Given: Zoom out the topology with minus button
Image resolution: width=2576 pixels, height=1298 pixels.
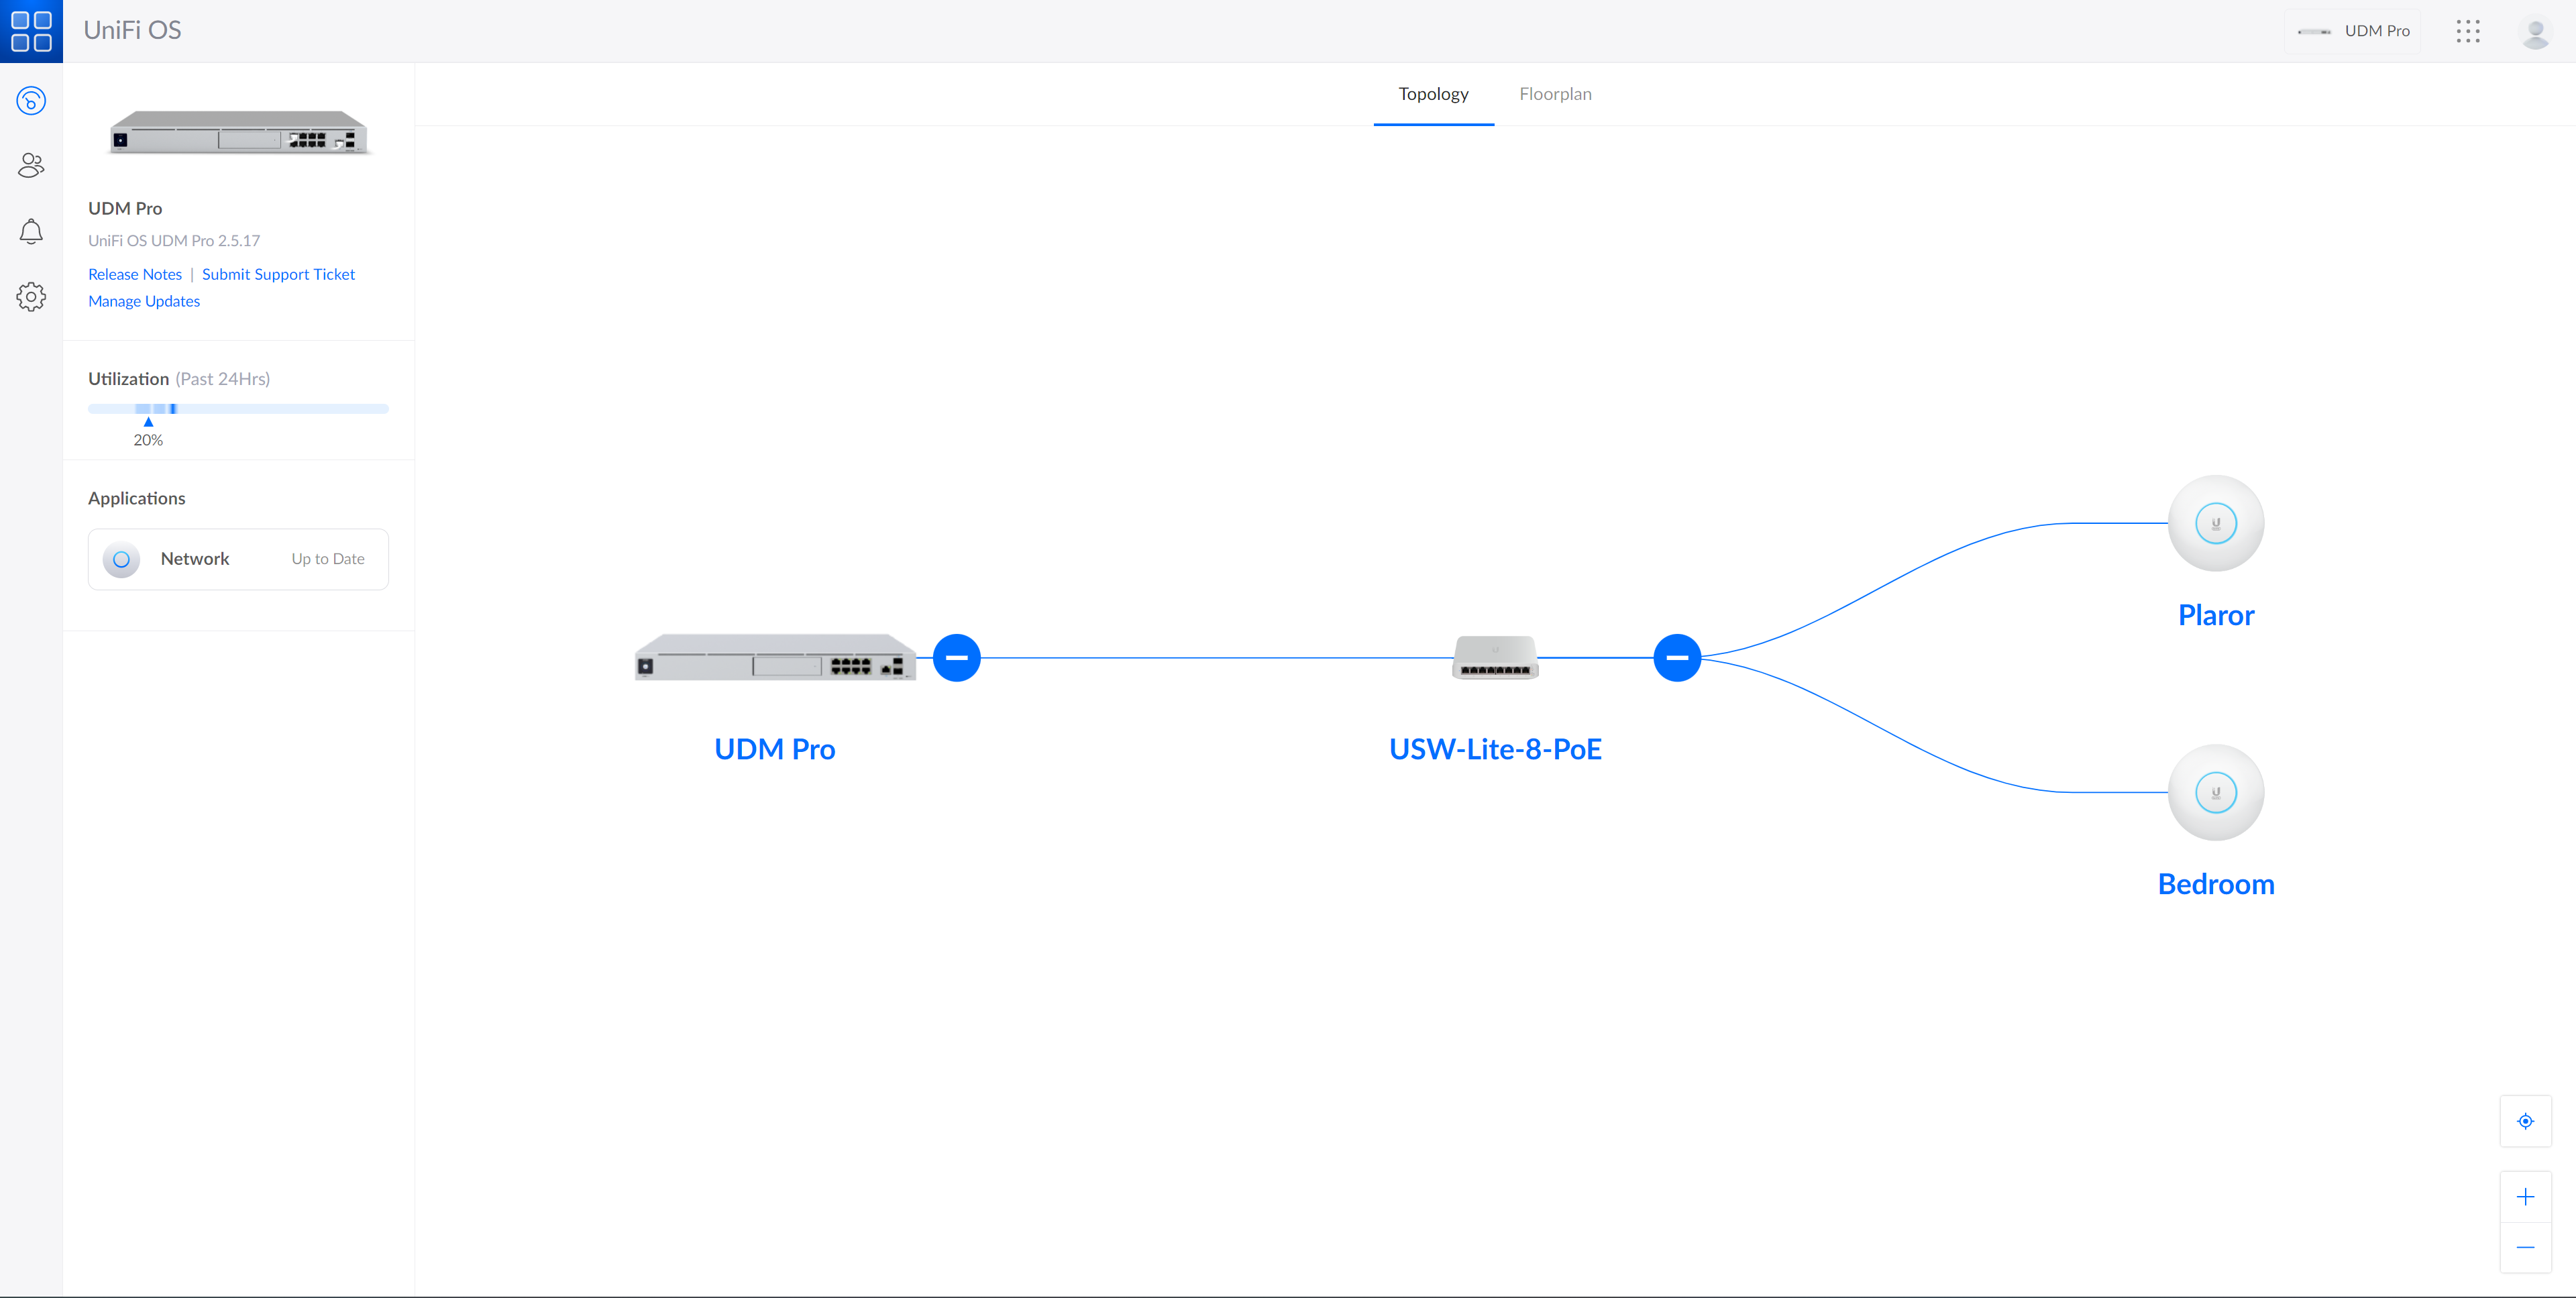Looking at the screenshot, I should click(2526, 1247).
